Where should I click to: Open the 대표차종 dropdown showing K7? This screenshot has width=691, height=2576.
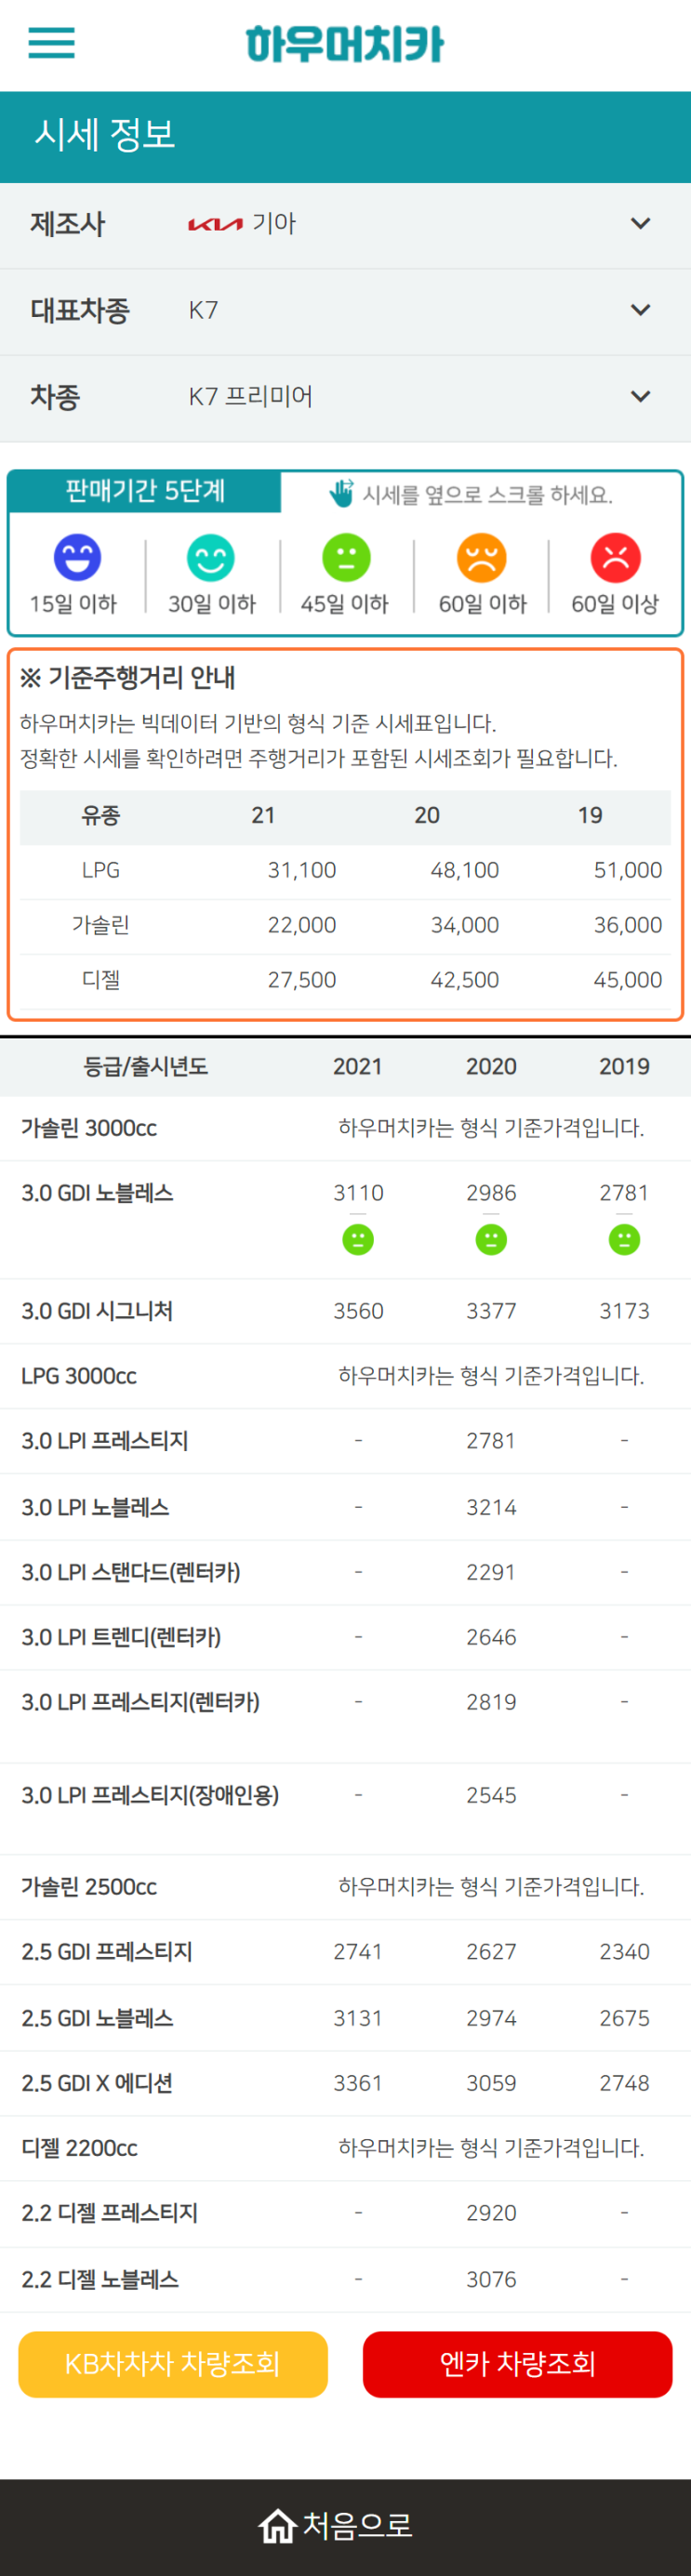tap(345, 310)
